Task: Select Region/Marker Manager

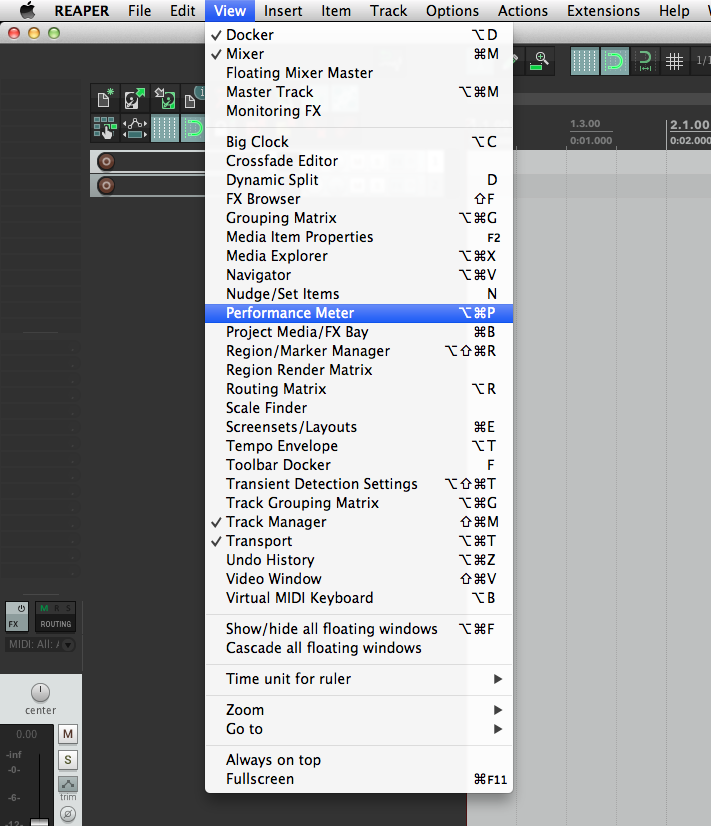Action: click(x=359, y=351)
